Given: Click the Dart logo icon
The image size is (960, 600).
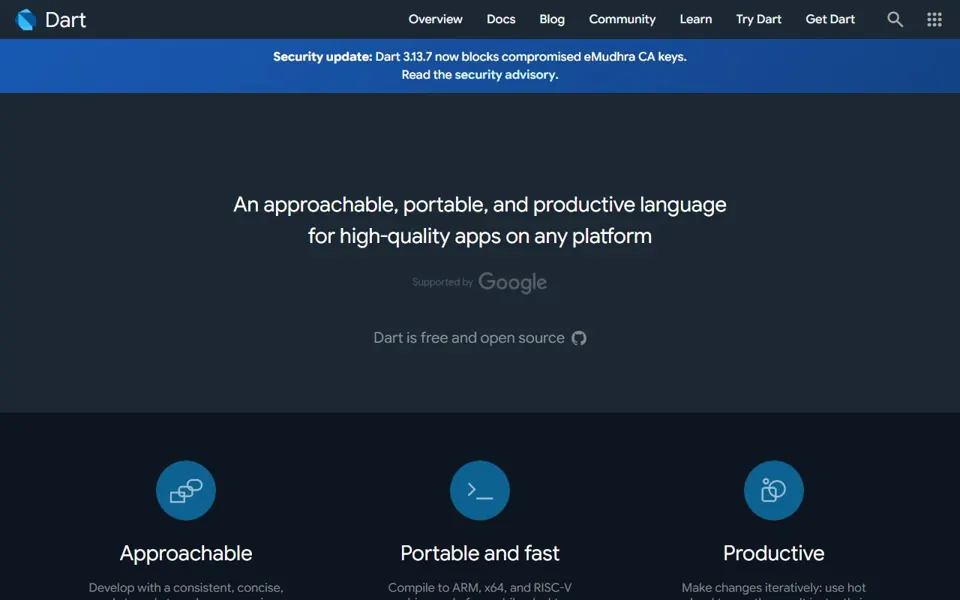Looking at the screenshot, I should 26,20.
